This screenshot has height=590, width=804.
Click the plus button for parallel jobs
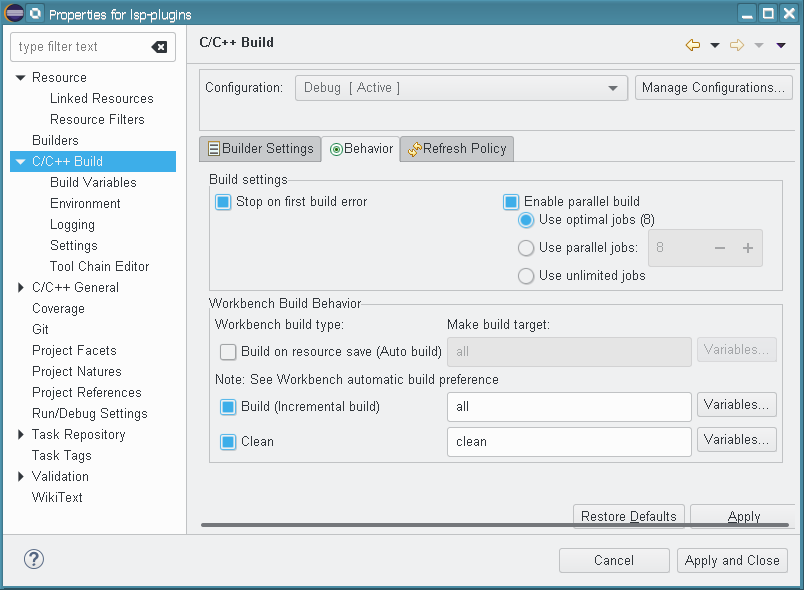coord(747,248)
